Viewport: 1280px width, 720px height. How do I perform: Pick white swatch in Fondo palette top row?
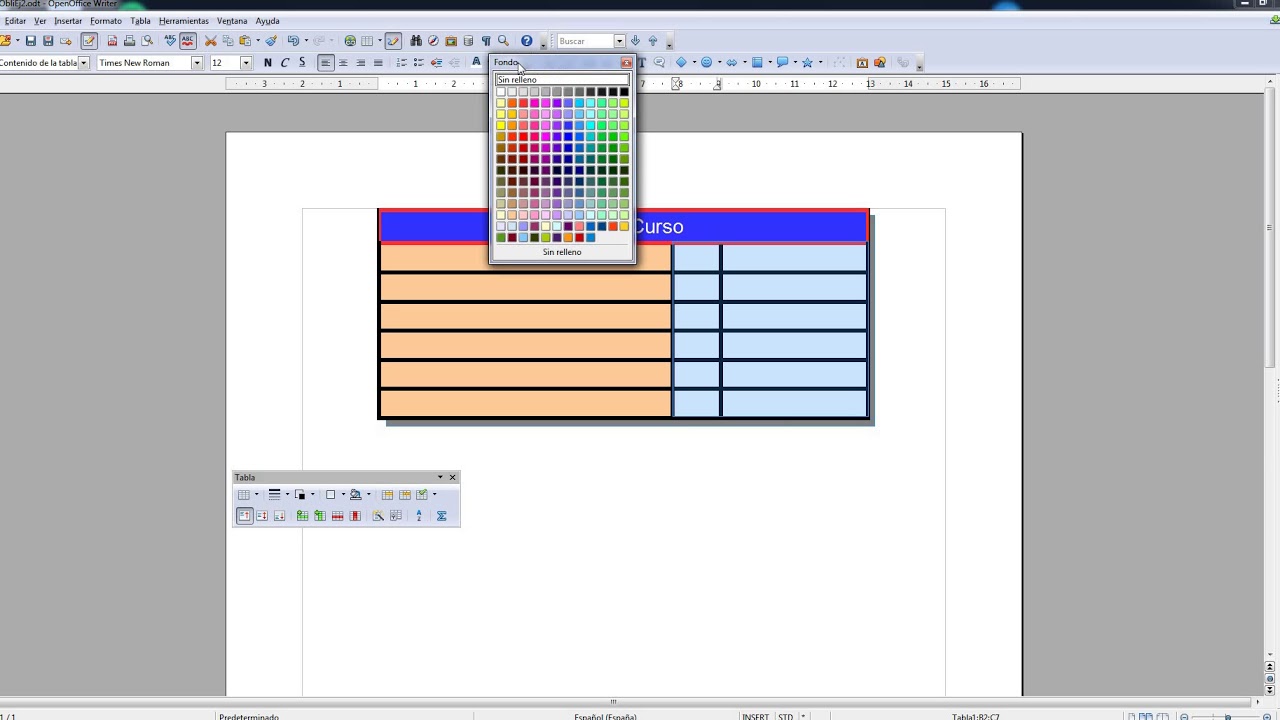tap(501, 92)
